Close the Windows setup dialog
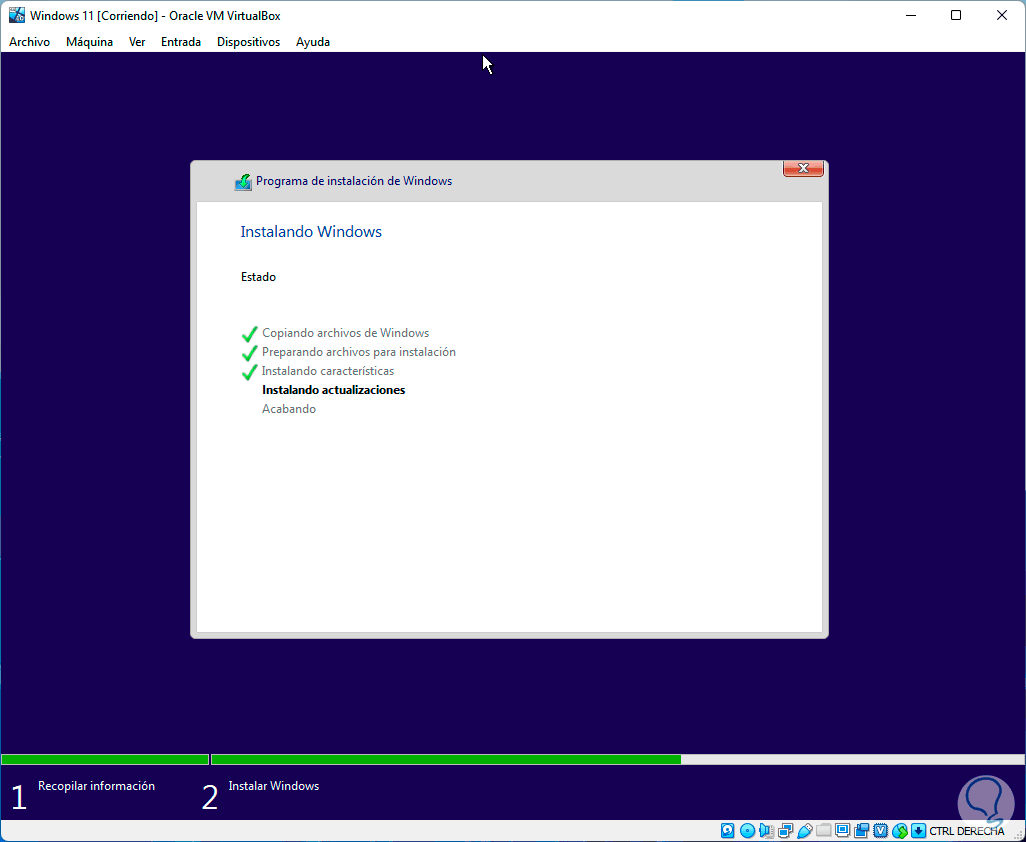The image size is (1026, 842). pyautogui.click(x=803, y=168)
